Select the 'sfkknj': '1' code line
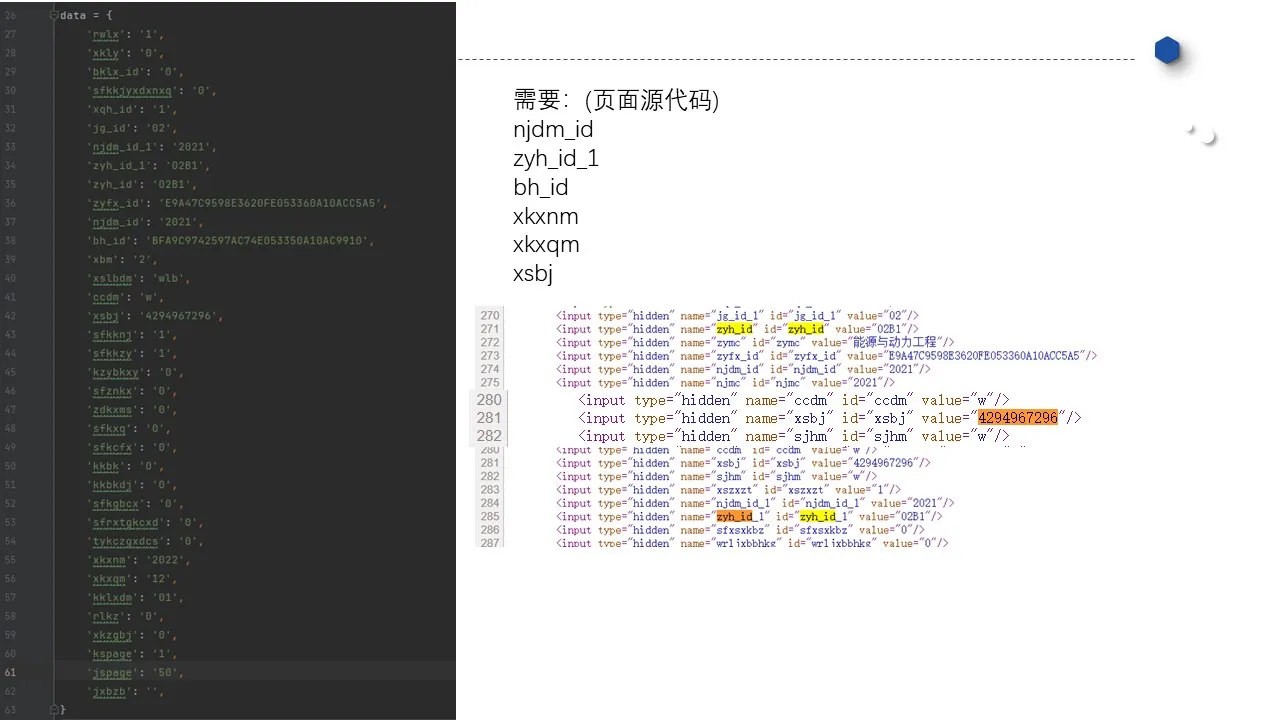The image size is (1280, 720). point(133,335)
